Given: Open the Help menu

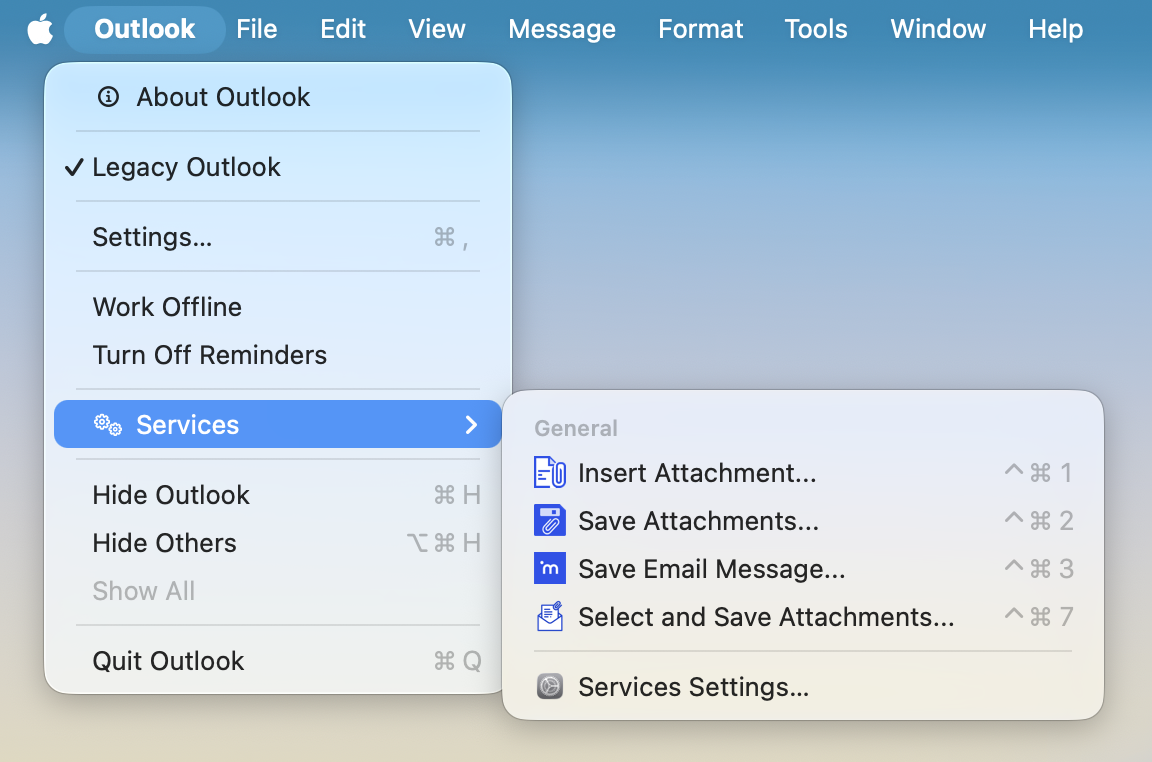Looking at the screenshot, I should [x=1055, y=29].
